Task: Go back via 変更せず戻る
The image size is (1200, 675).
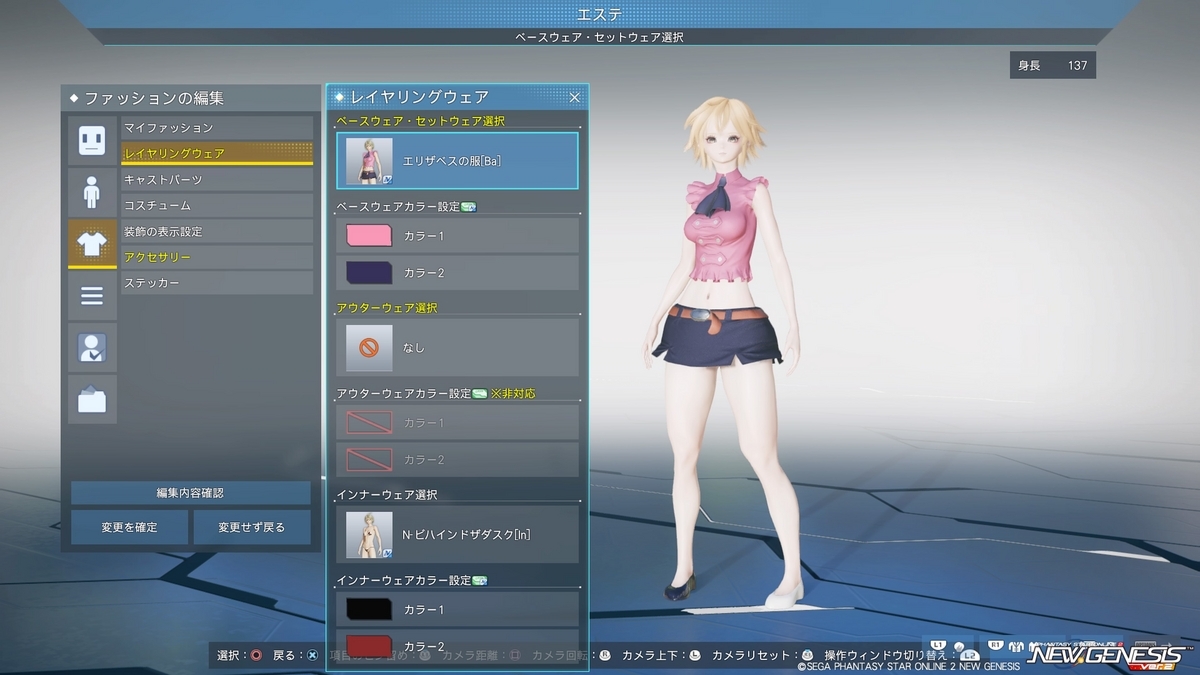Action: (252, 527)
